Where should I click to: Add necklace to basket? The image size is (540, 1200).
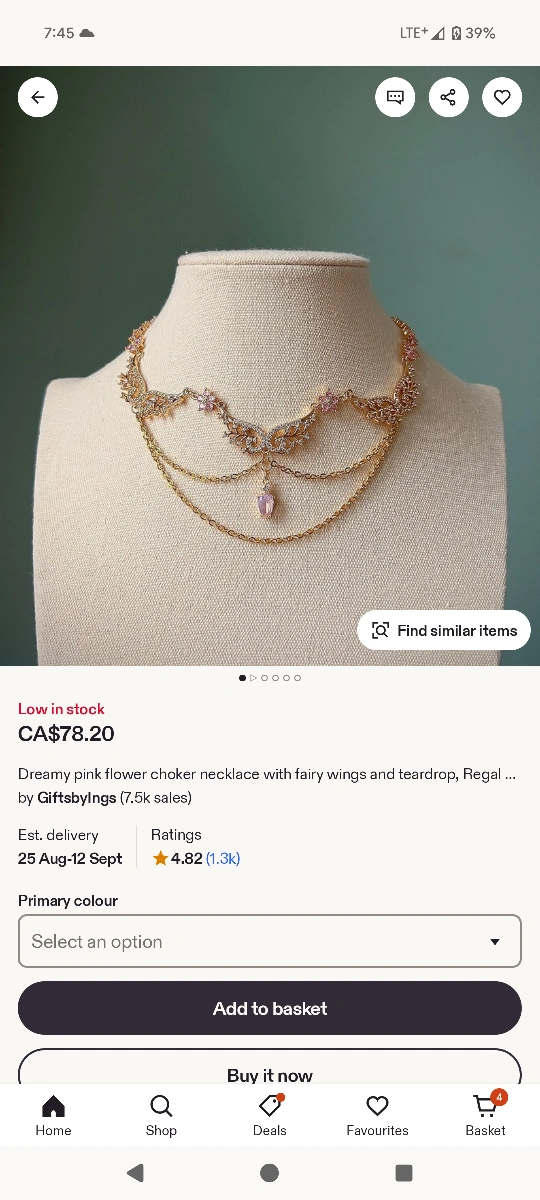(270, 1008)
